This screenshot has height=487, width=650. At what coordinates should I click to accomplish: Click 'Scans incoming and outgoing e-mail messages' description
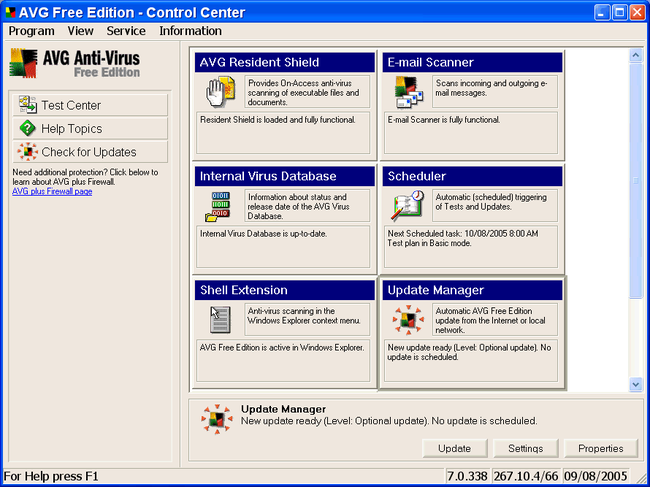pos(491,88)
